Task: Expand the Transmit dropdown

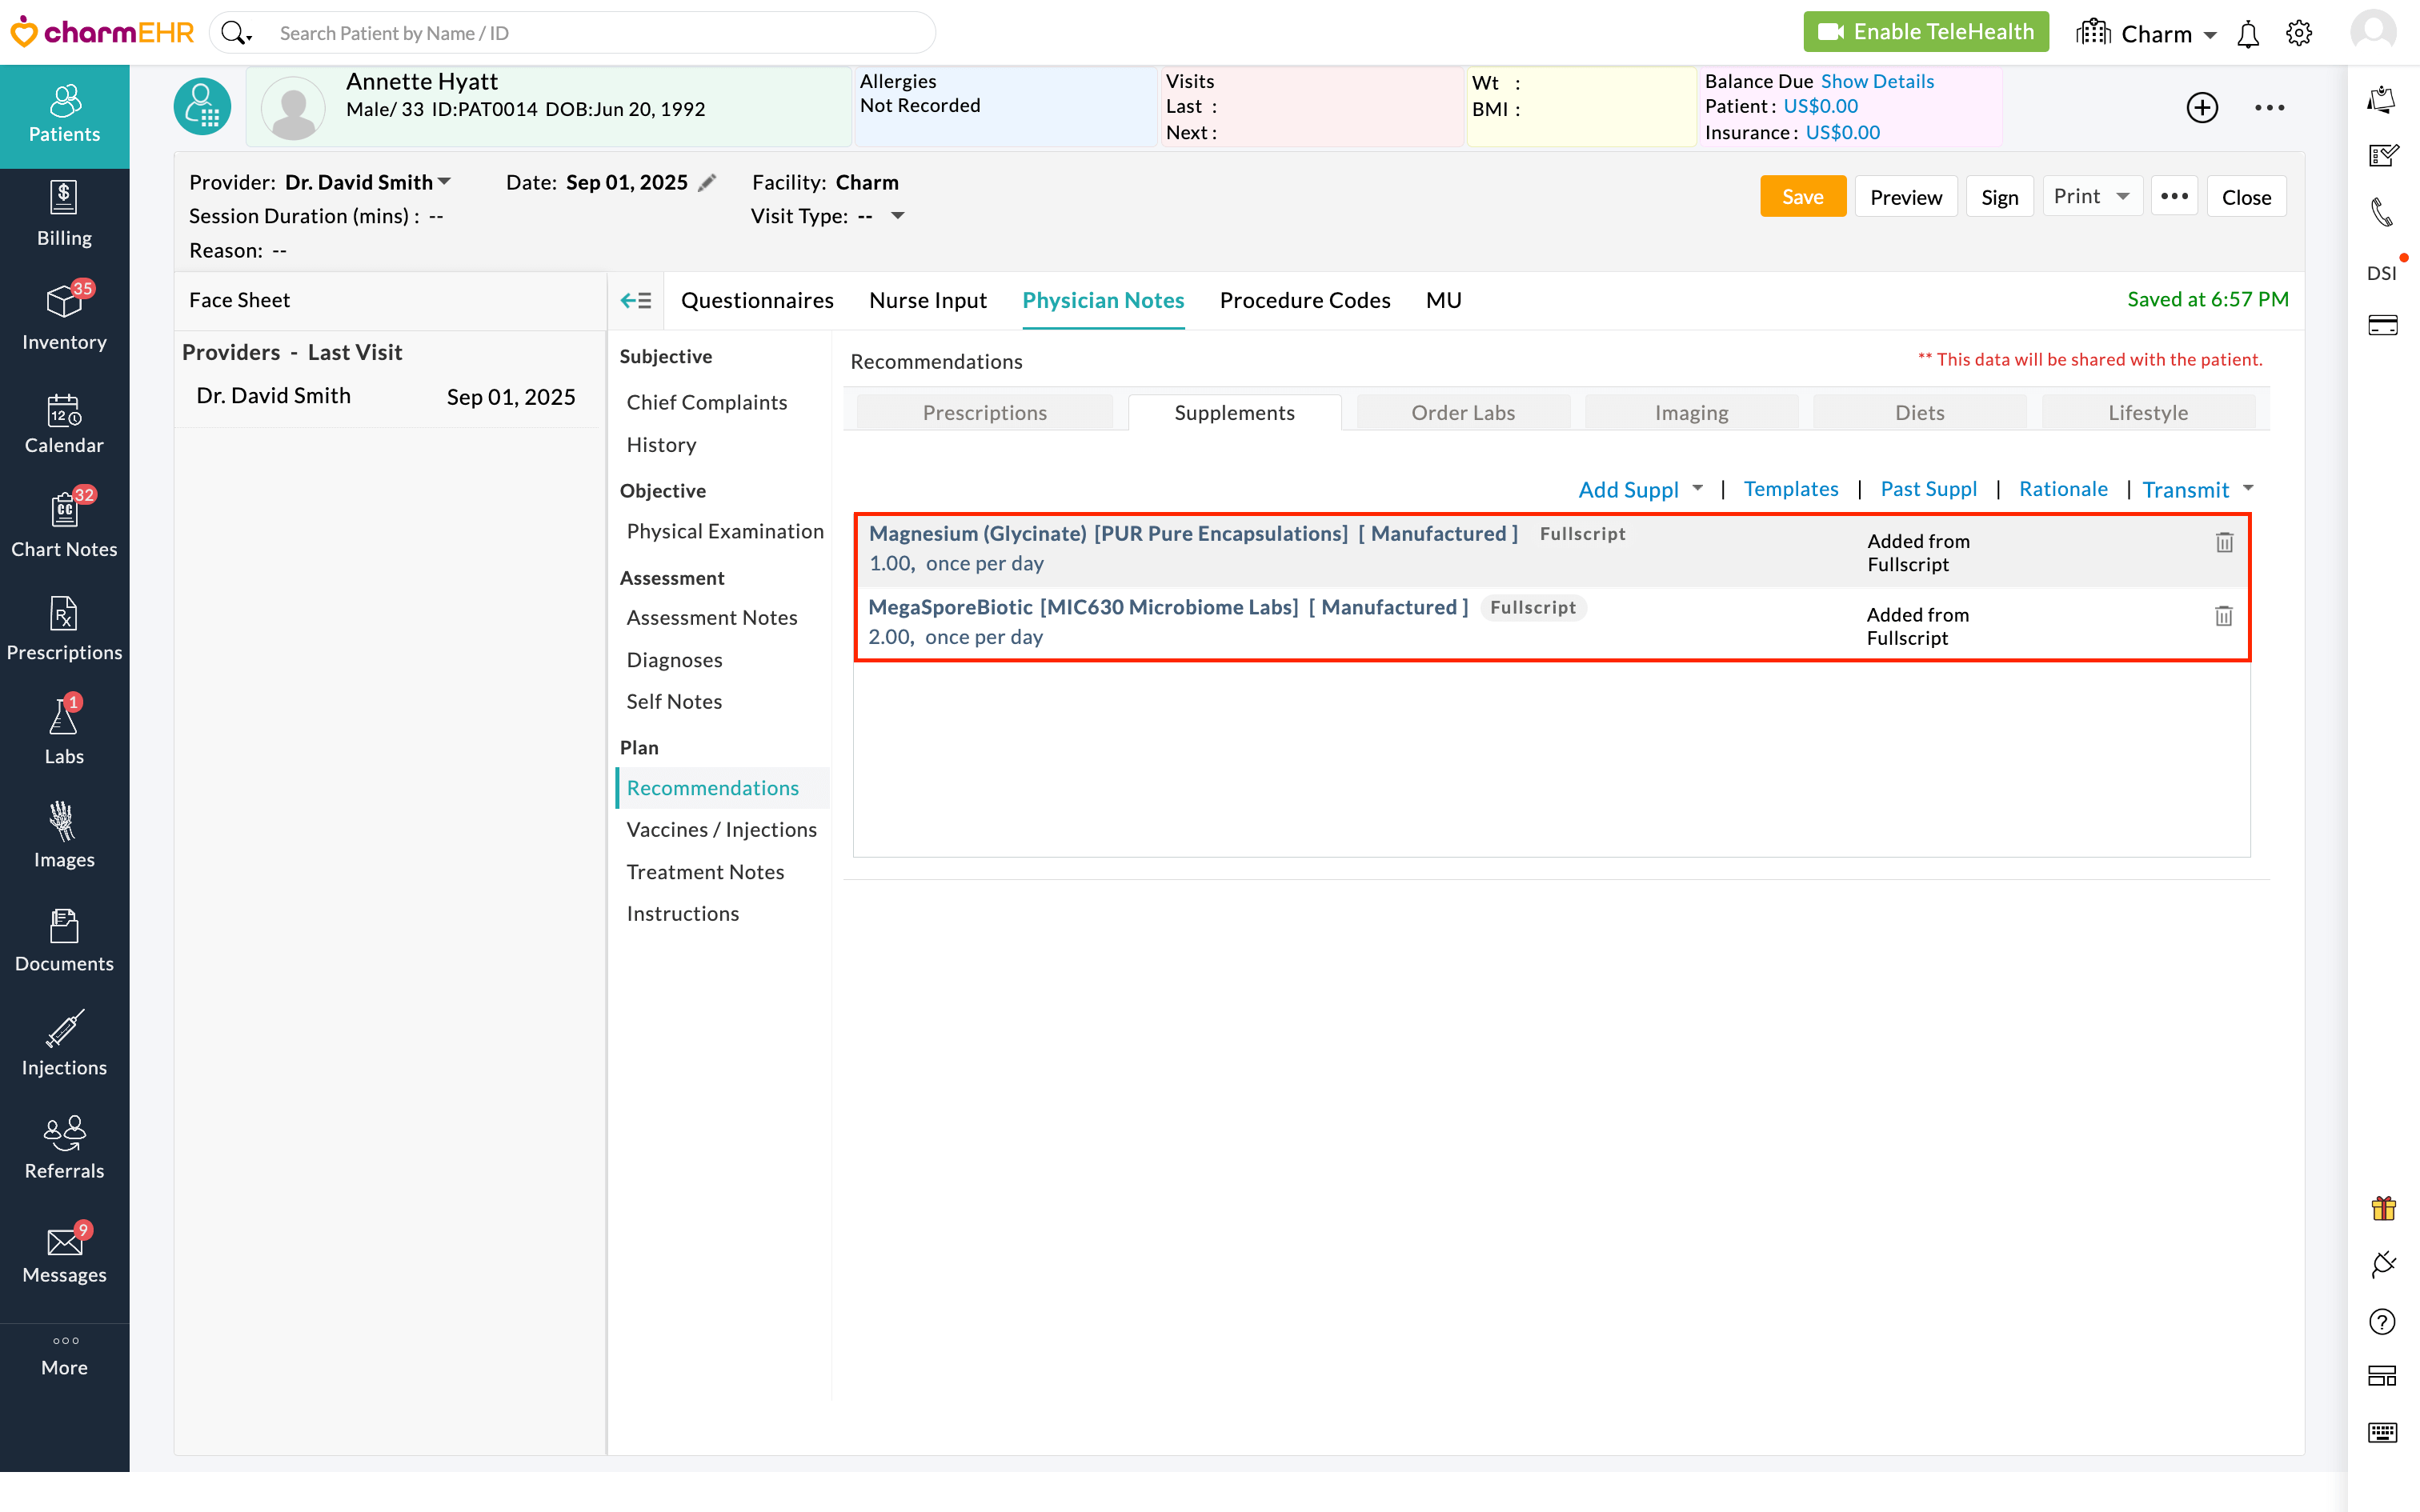Action: [2248, 488]
